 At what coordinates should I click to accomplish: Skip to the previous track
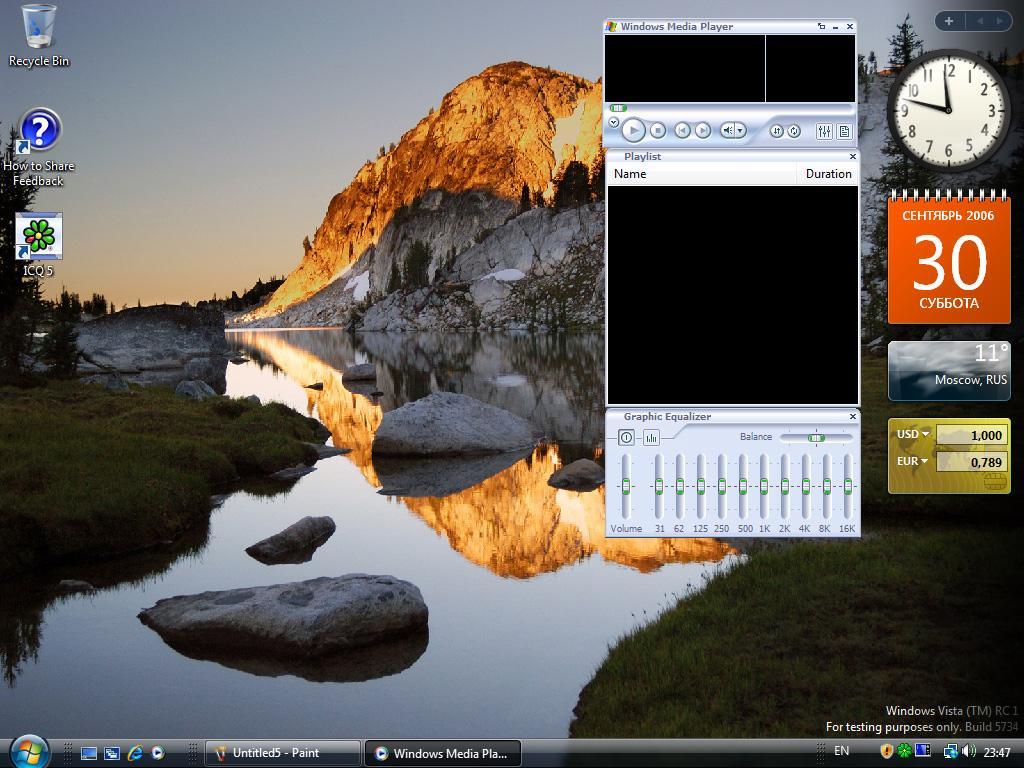coord(682,131)
